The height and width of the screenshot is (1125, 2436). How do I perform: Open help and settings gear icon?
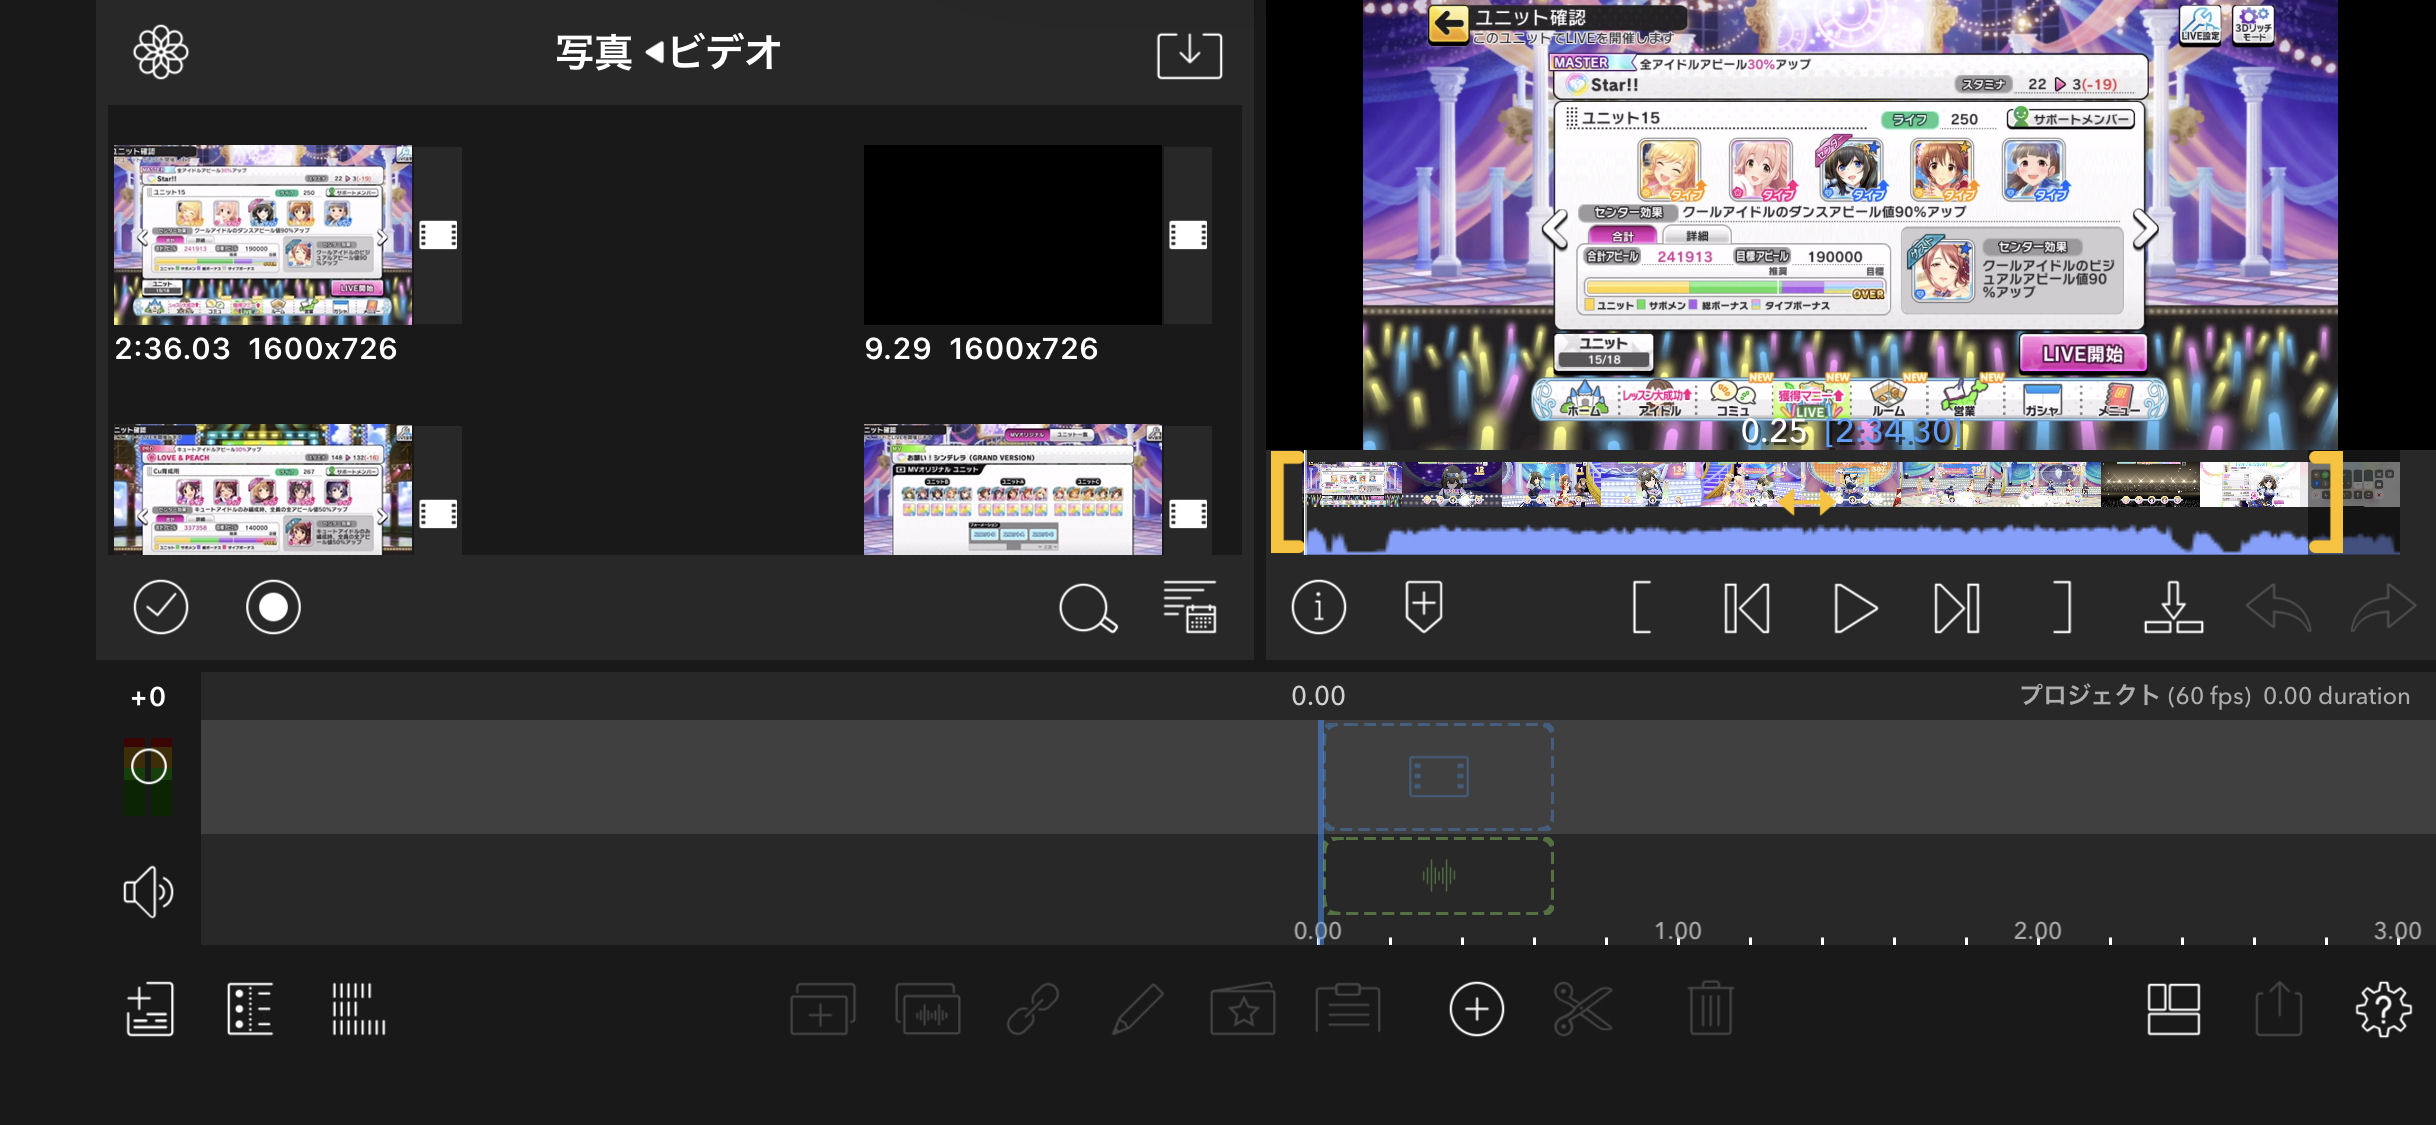click(x=2384, y=1009)
